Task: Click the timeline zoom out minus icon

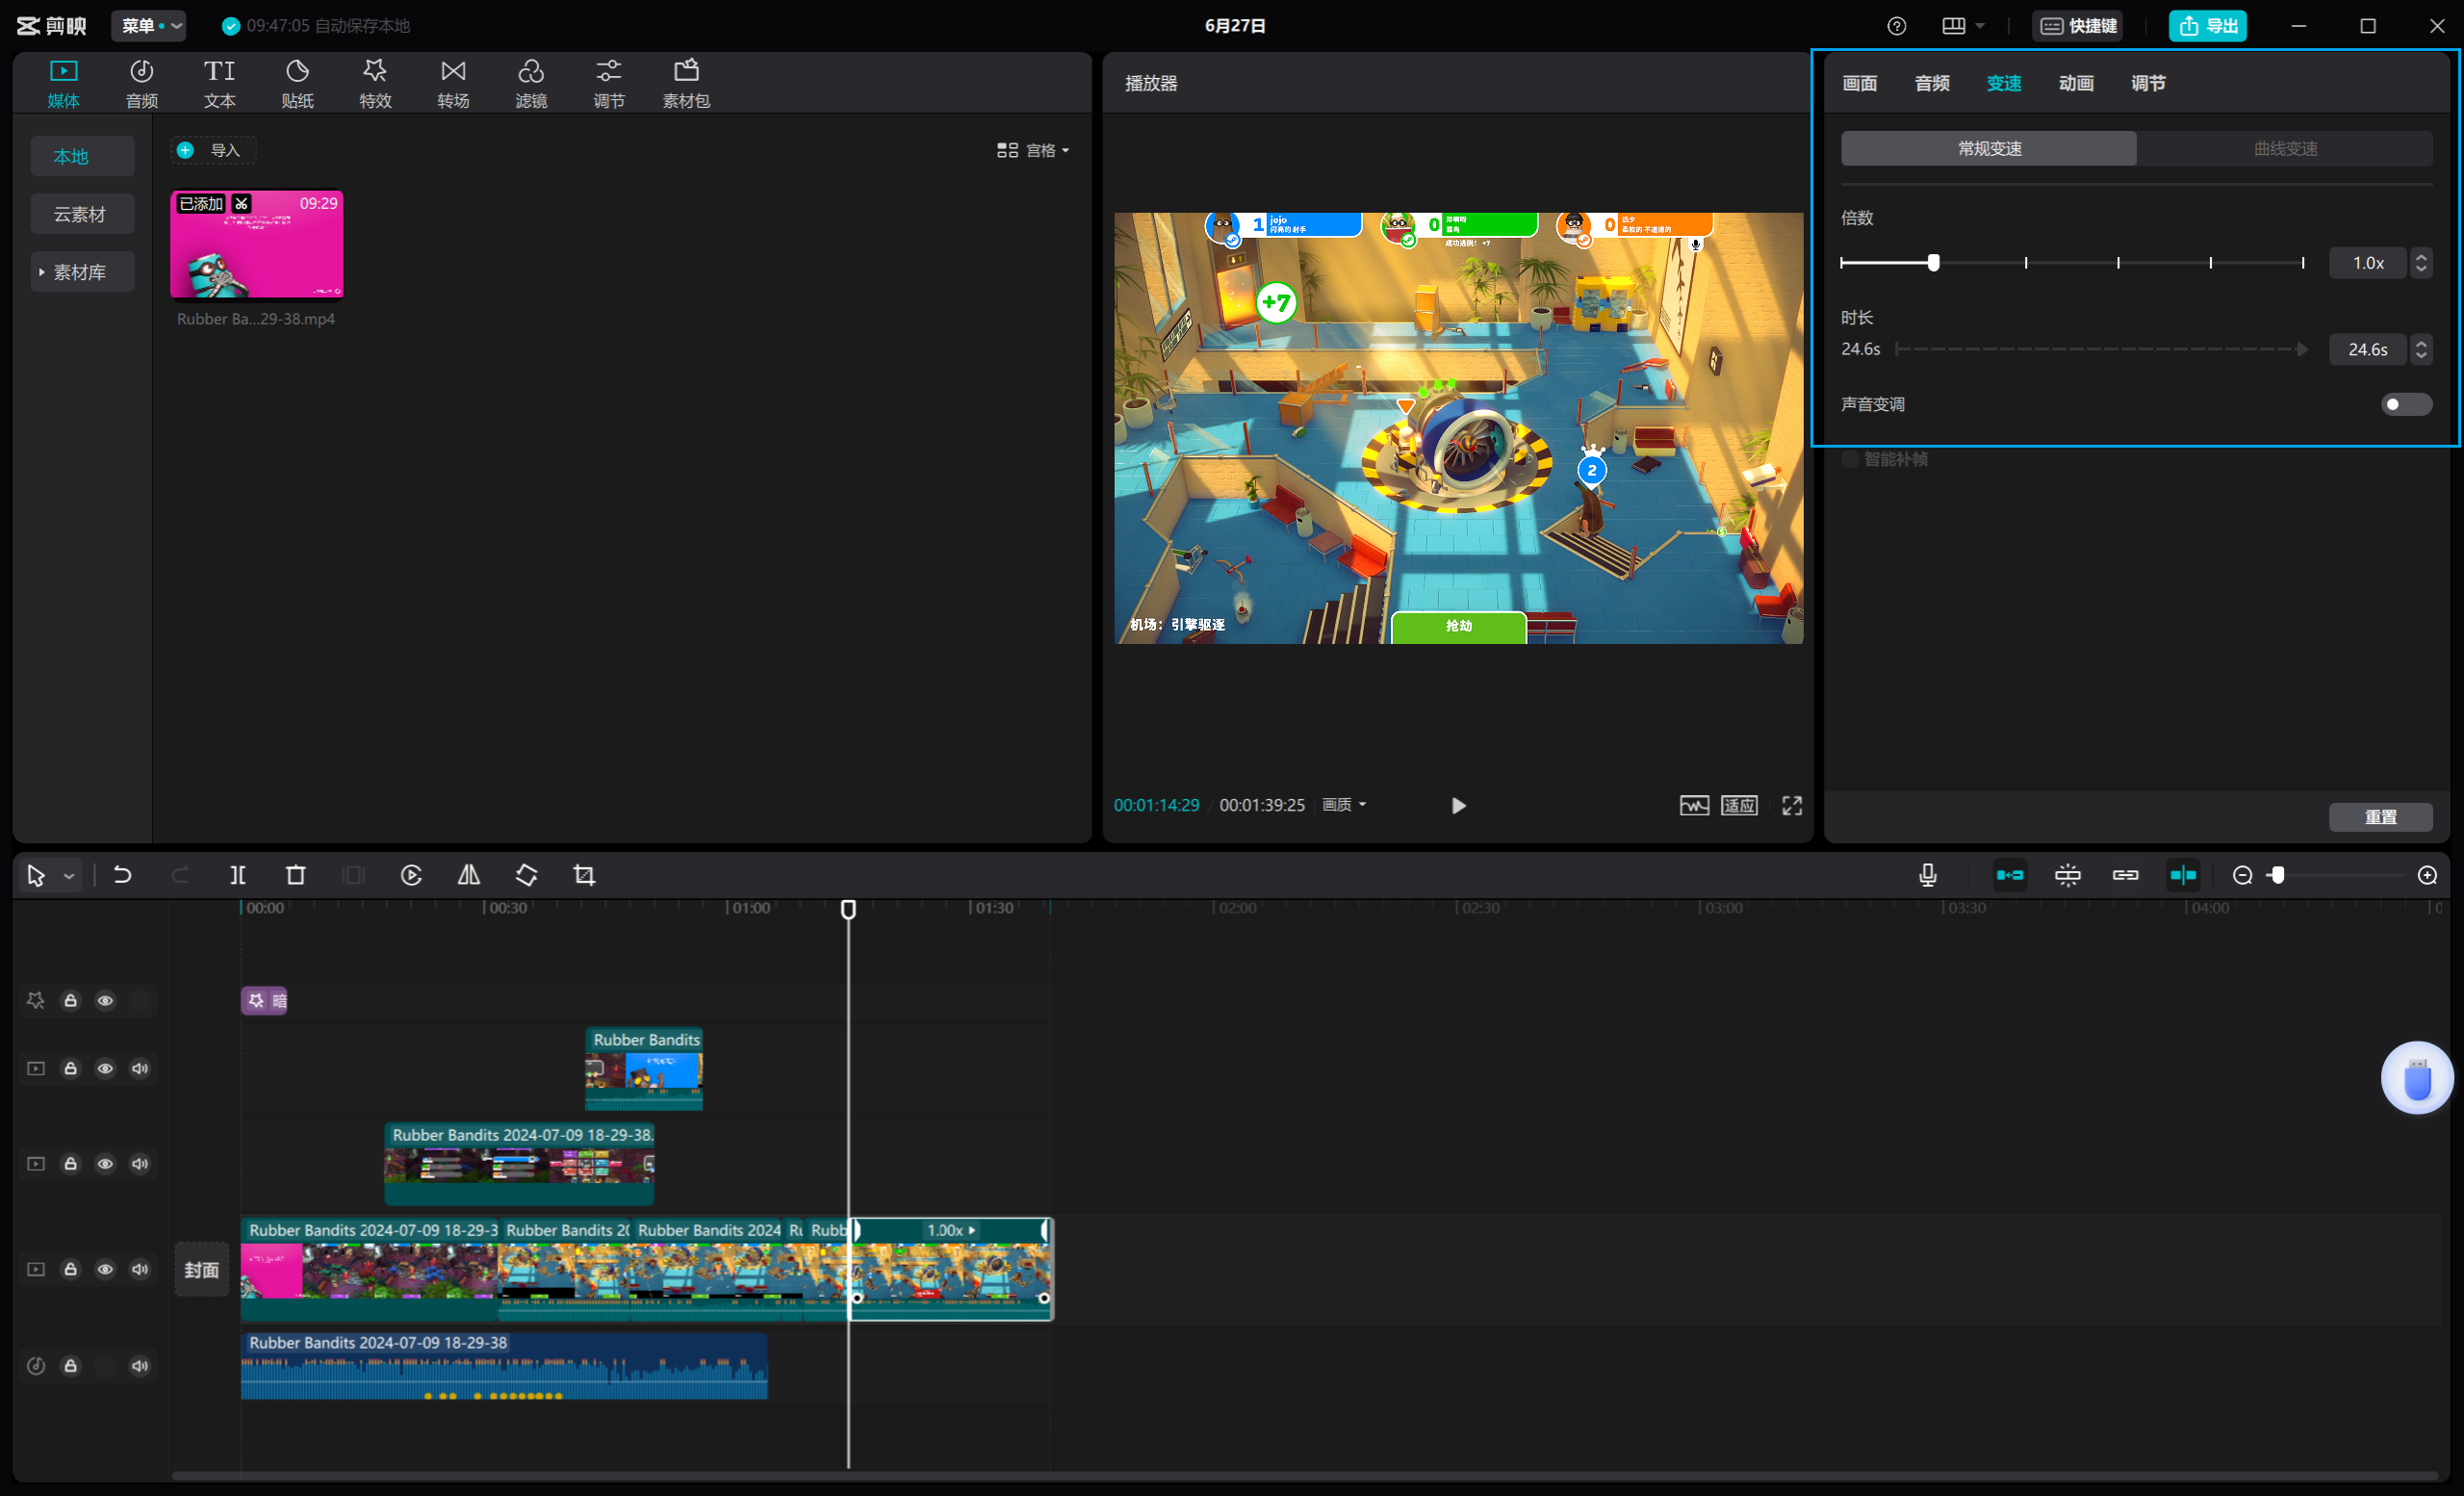Action: coord(2243,875)
